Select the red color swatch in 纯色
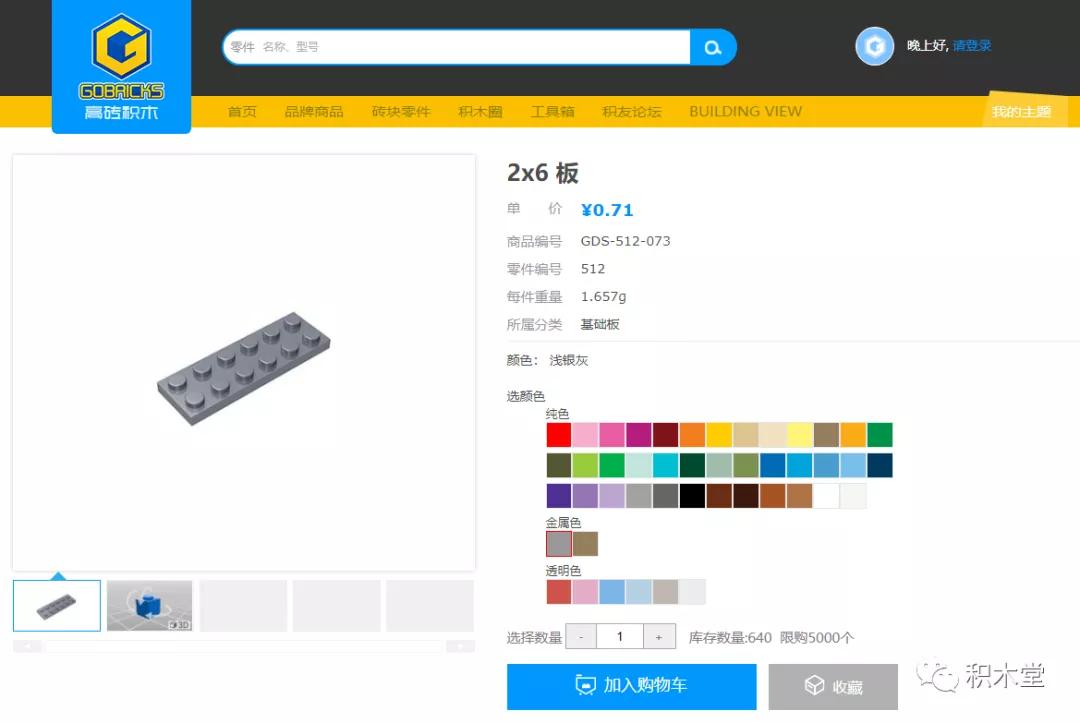 [557, 434]
